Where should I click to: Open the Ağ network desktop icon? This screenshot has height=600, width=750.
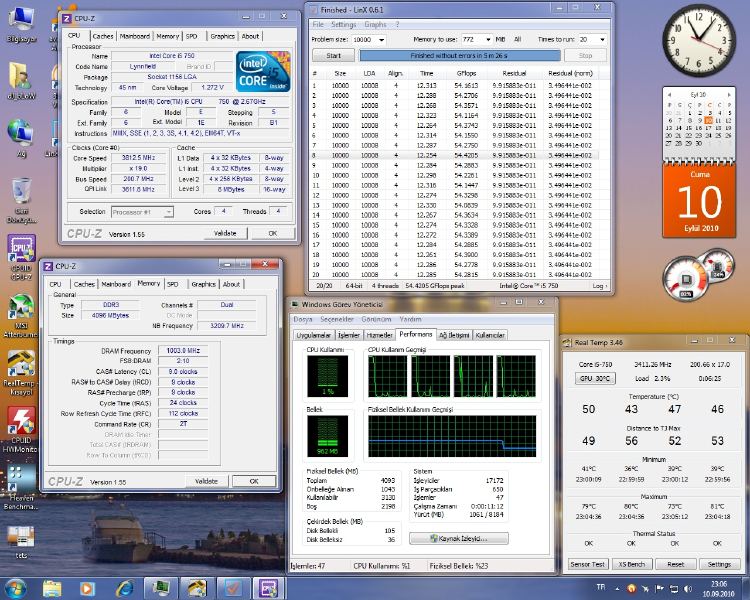click(x=22, y=138)
